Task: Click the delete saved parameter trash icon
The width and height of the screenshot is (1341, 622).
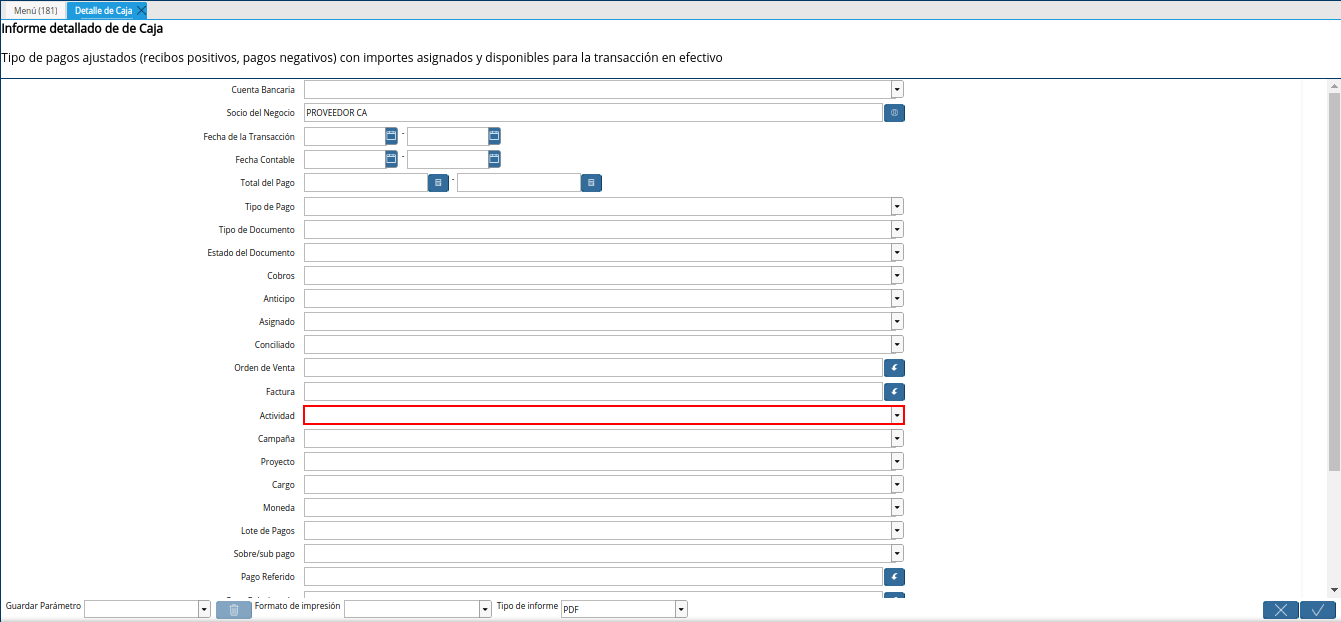Action: point(233,608)
